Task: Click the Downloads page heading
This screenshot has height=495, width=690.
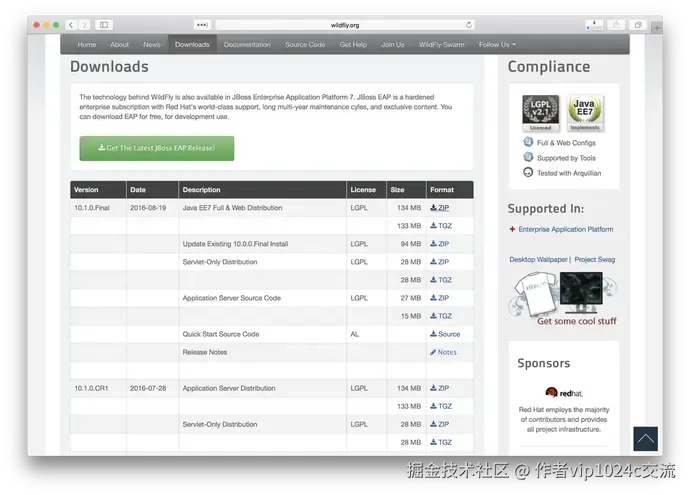Action: (110, 67)
